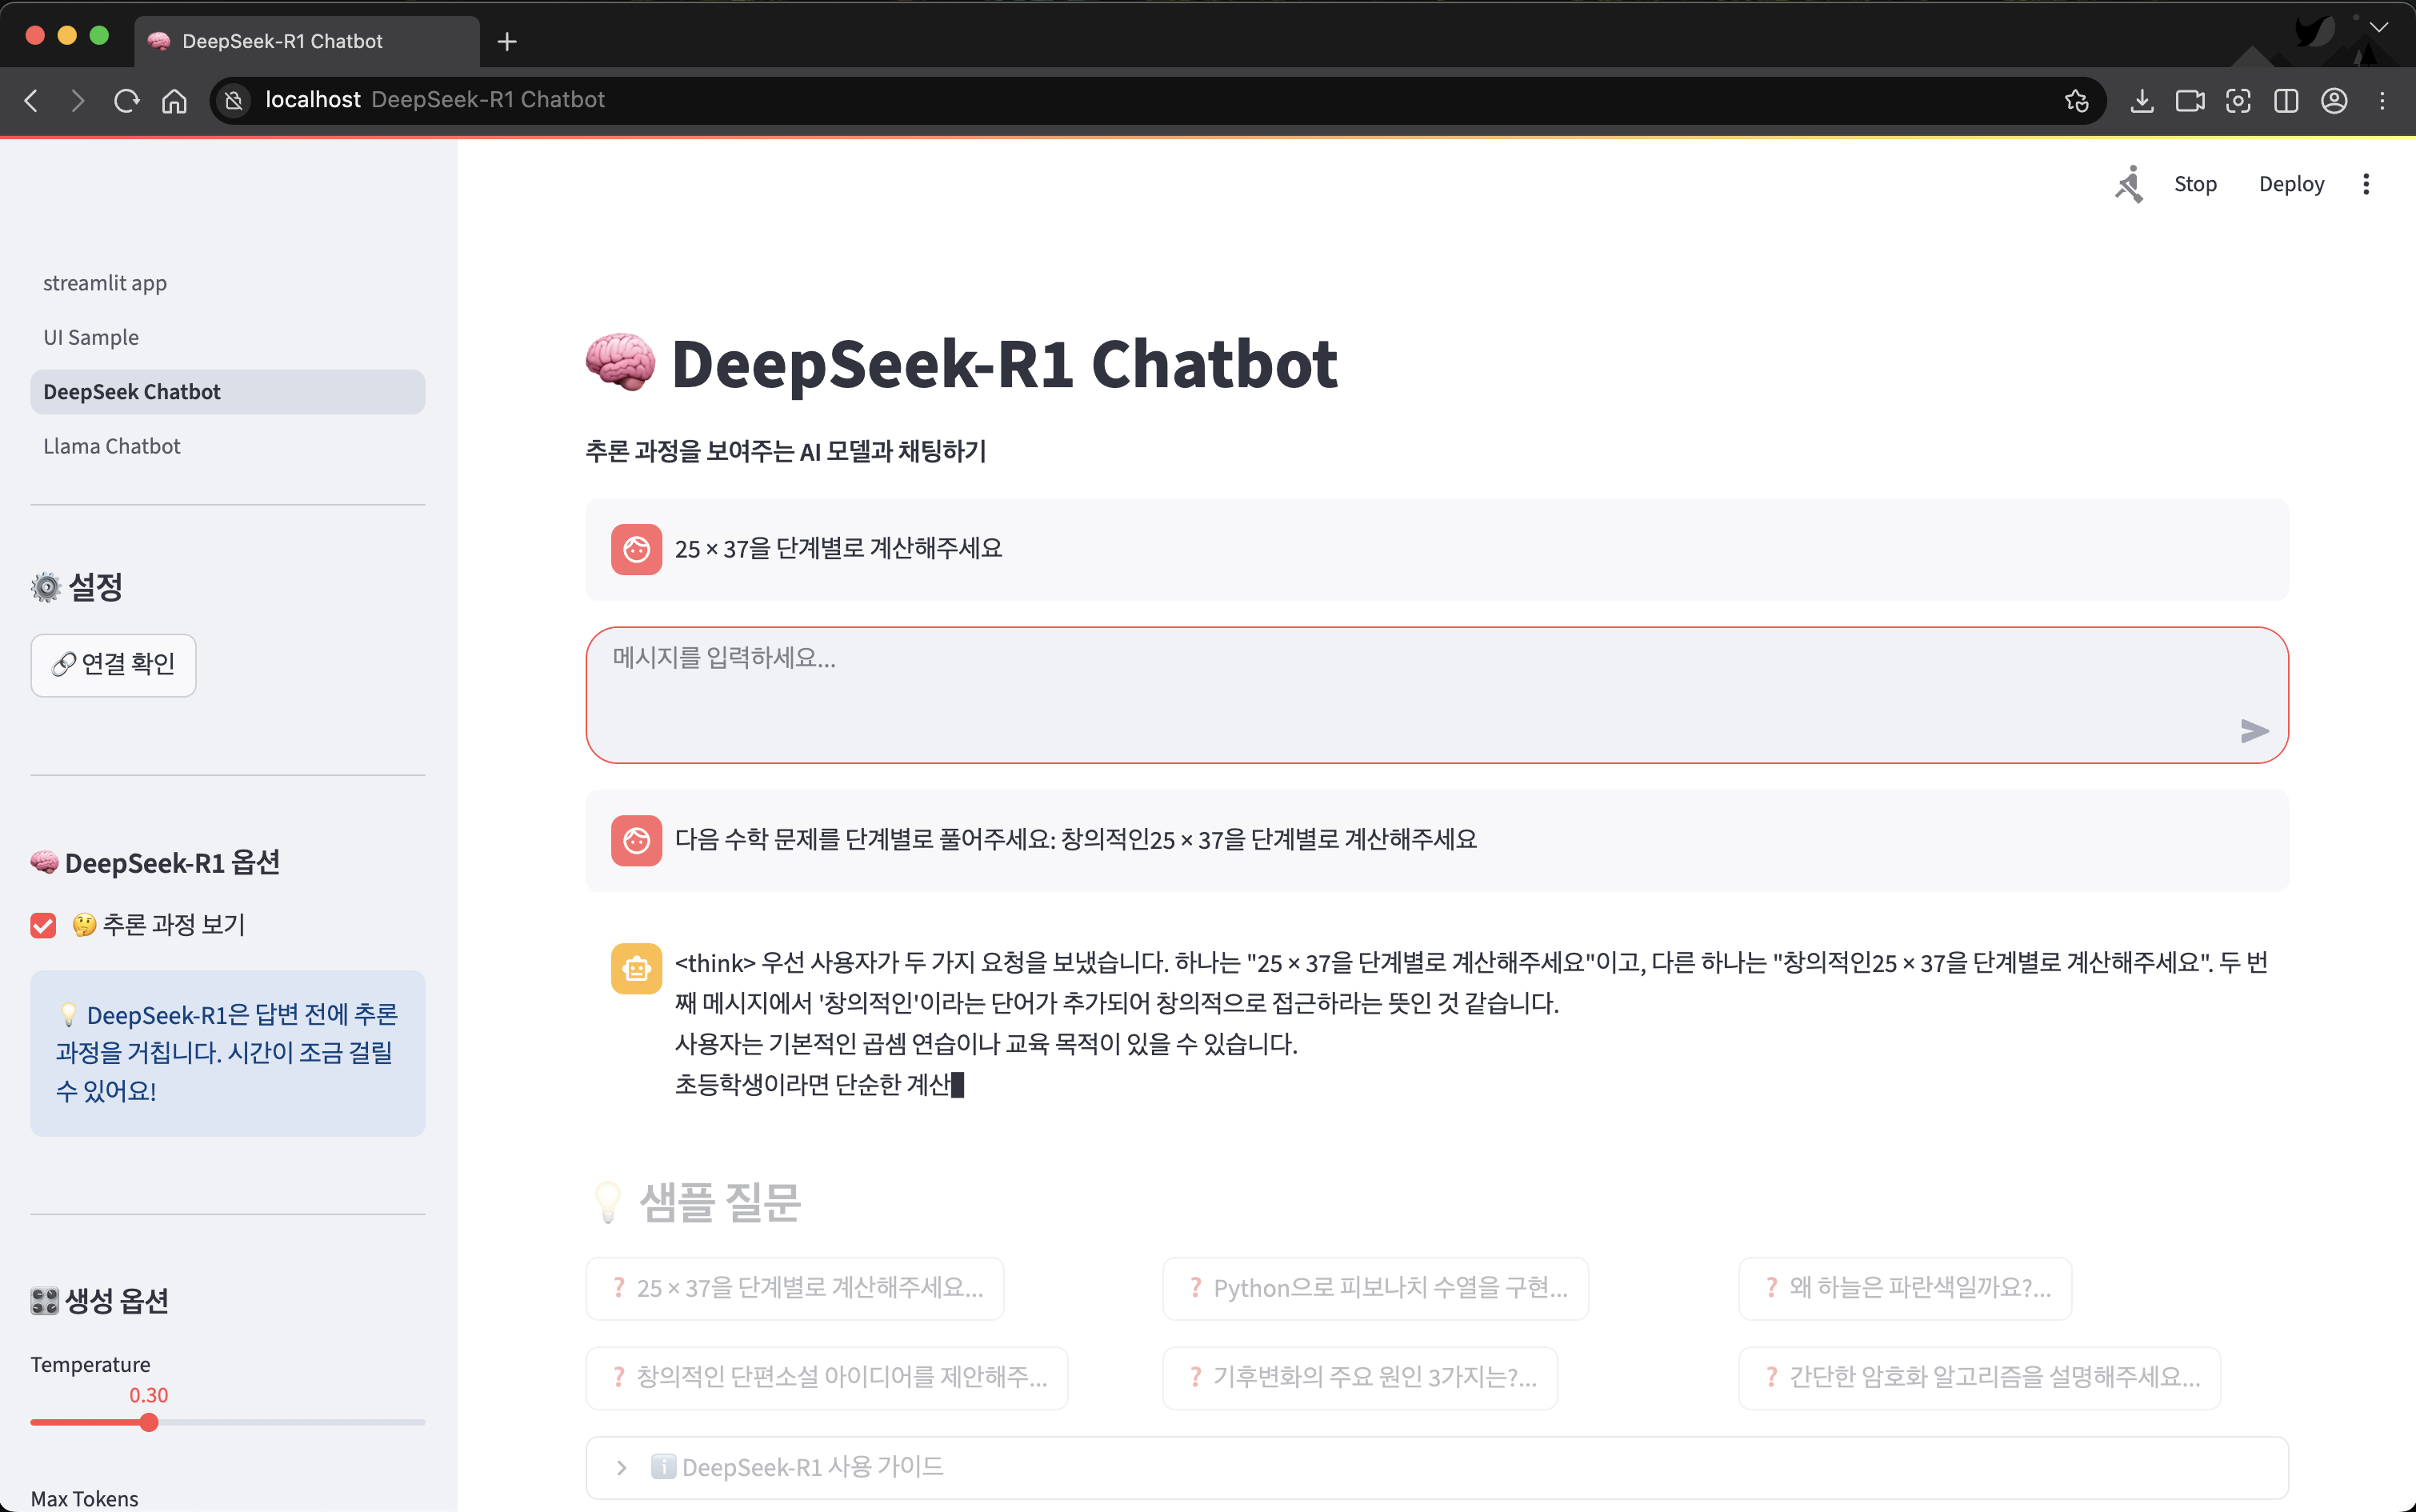Viewport: 2416px width, 1512px height.
Task: Open the UI Sample page
Action: click(x=91, y=337)
